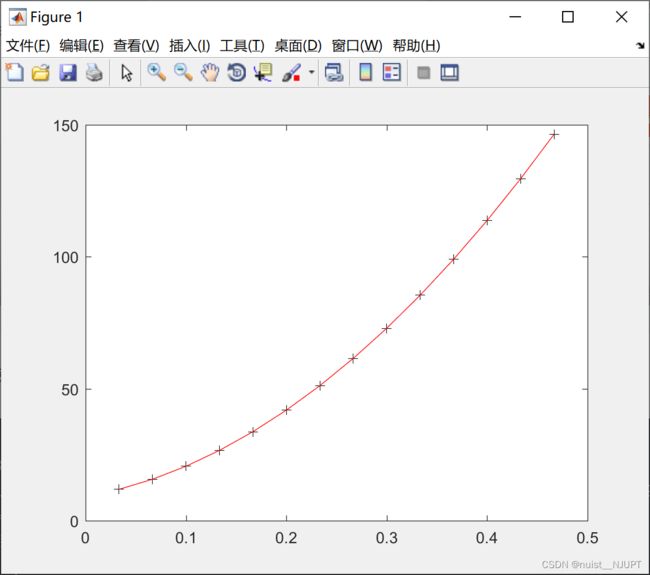This screenshot has height=575, width=650.
Task: Click the y-axis label 50
Action: (70, 390)
